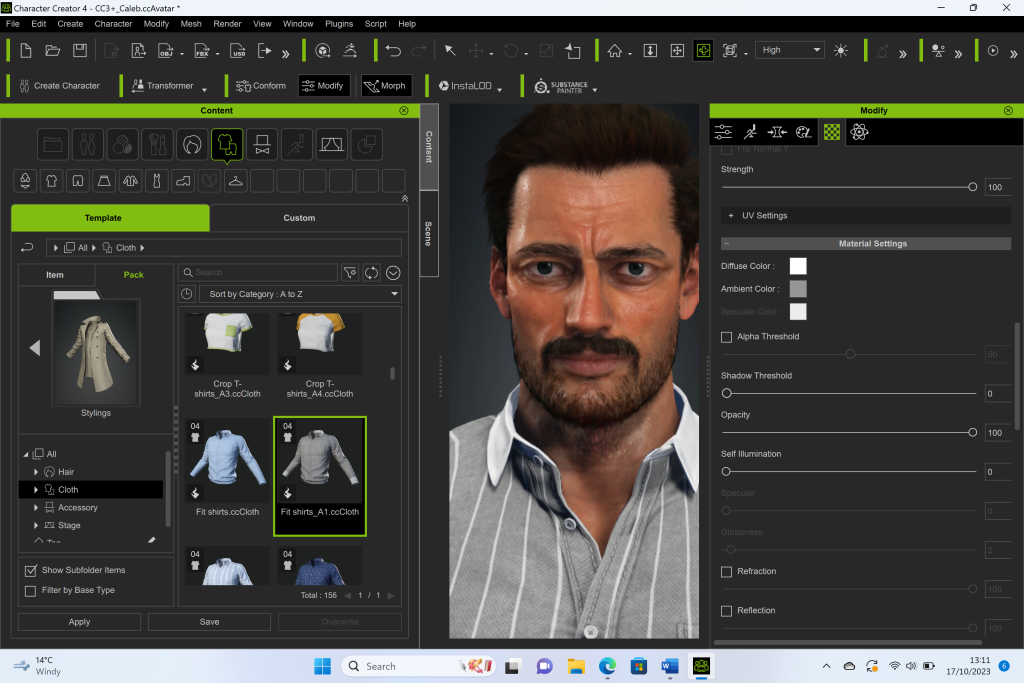The width and height of the screenshot is (1024, 683).
Task: Expand the Hair tree node
Action: (x=36, y=472)
